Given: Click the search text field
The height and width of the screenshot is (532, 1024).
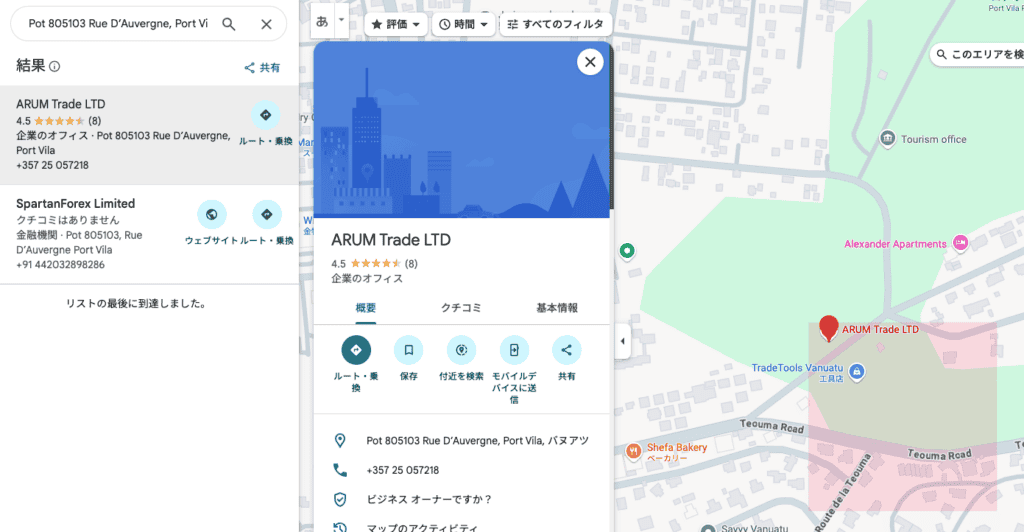Looking at the screenshot, I should pos(118,23).
